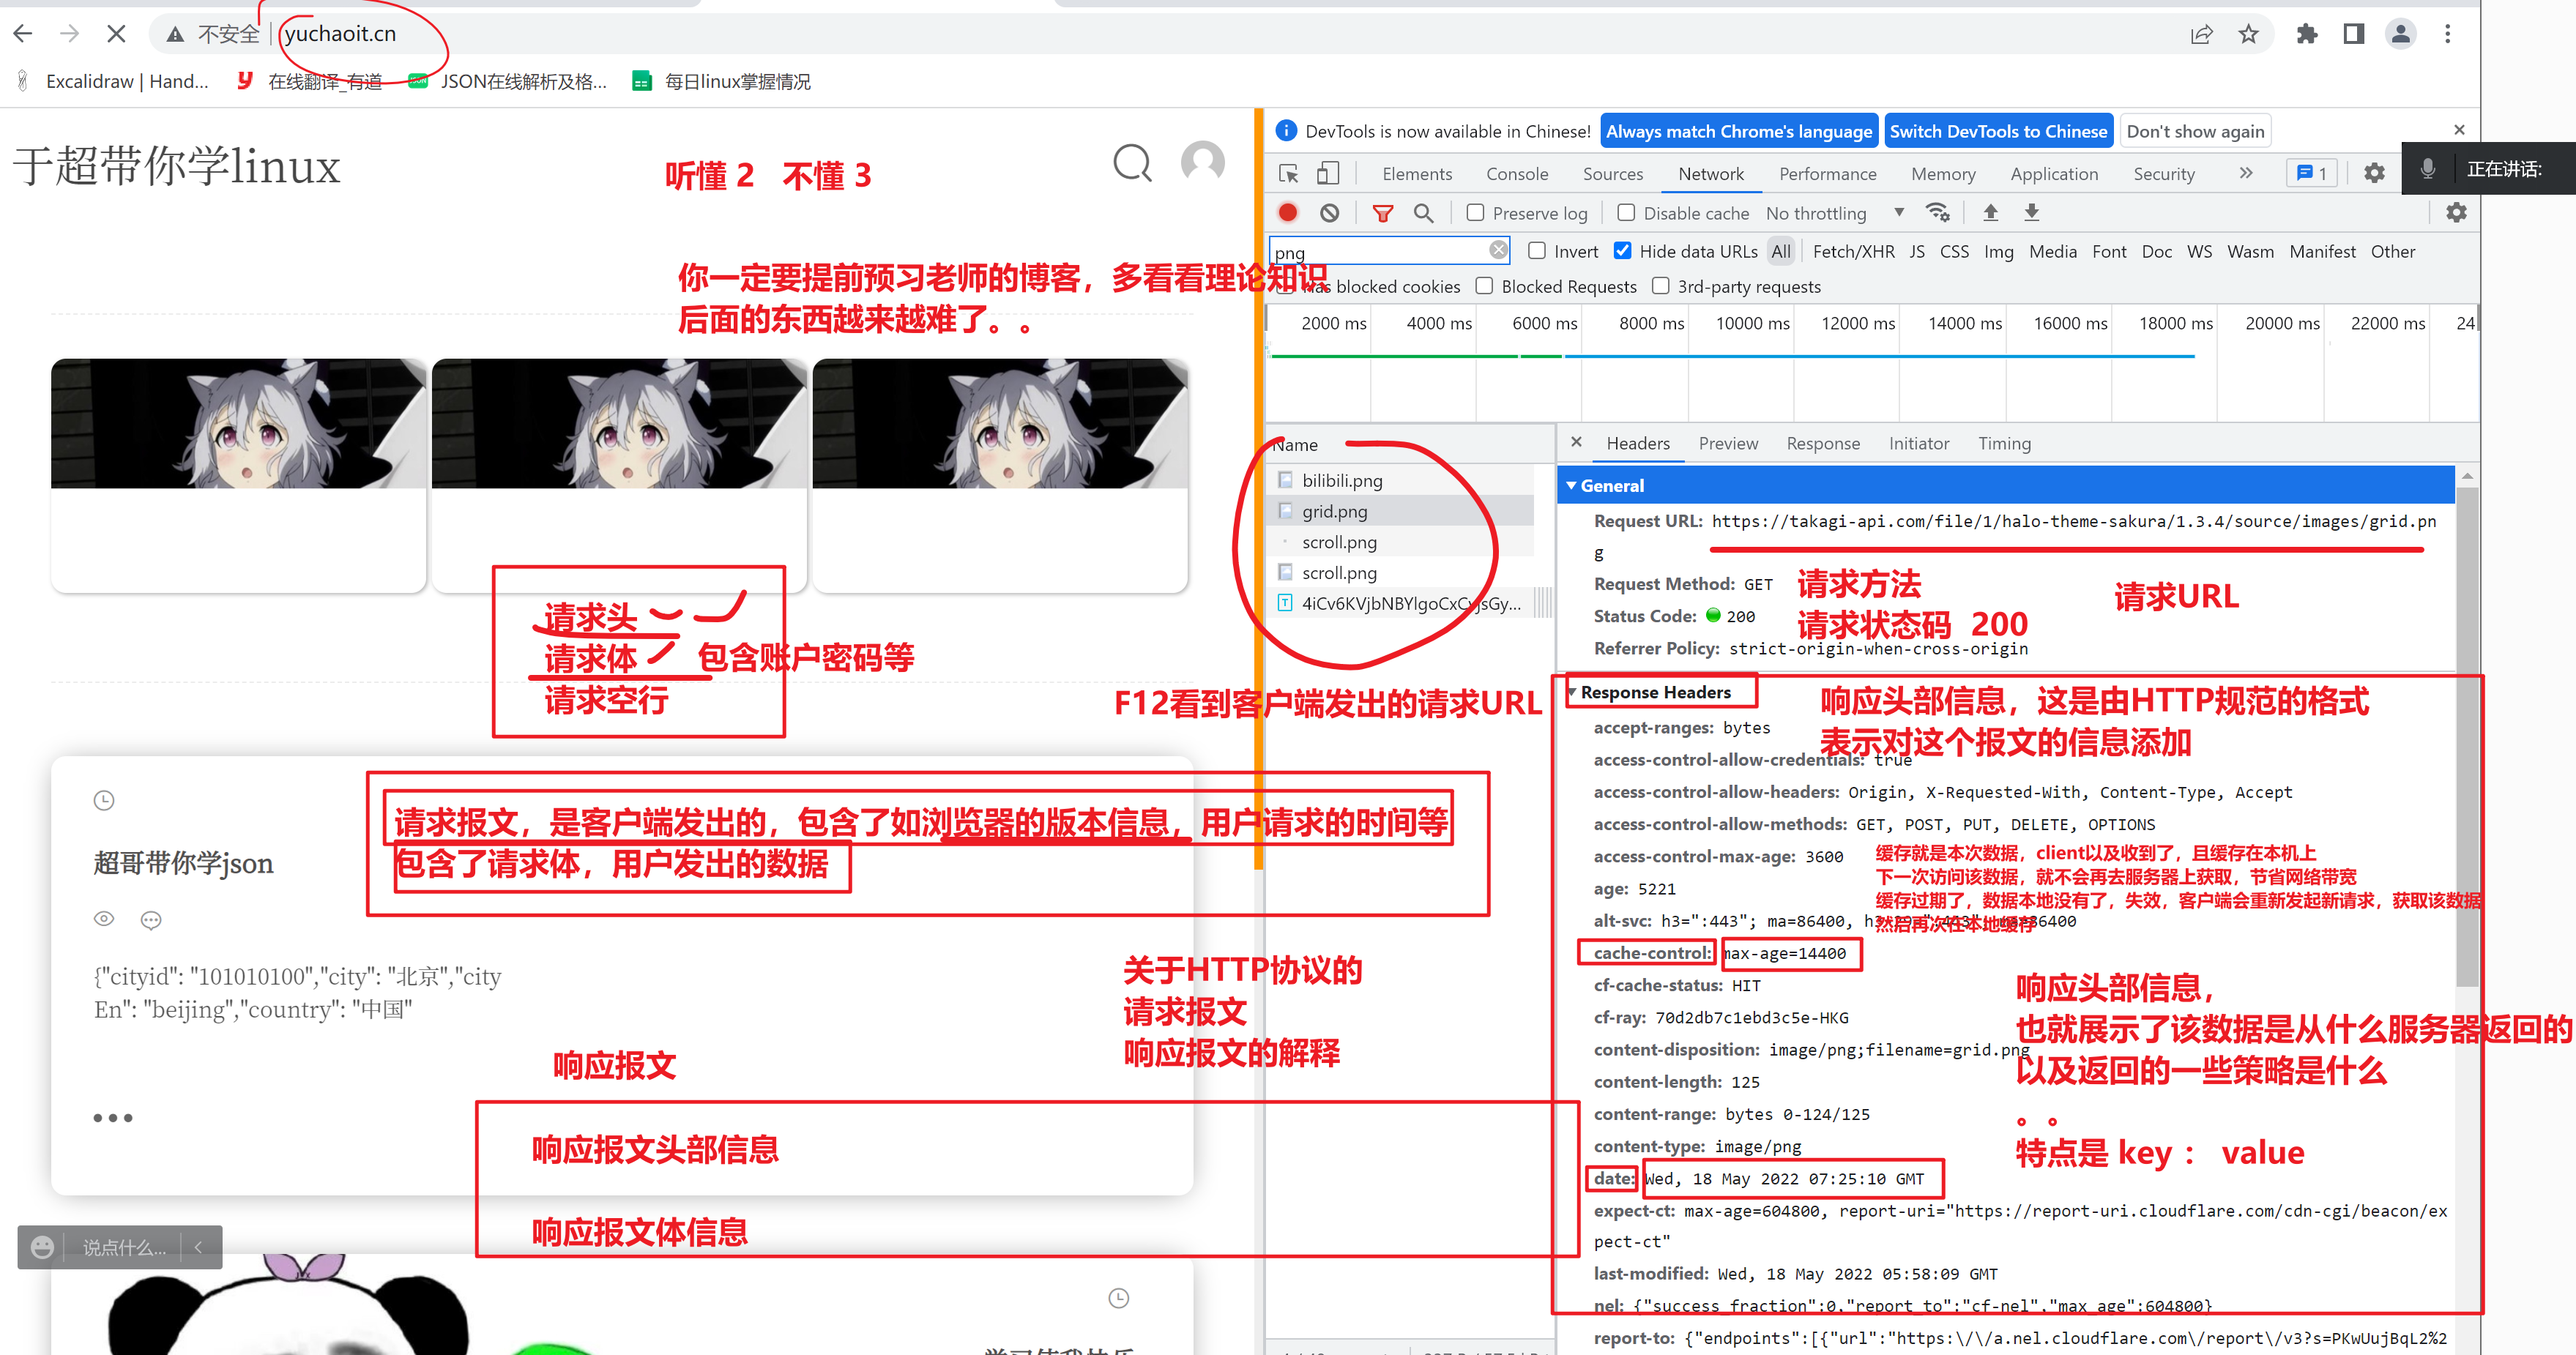Import HAR file with upload arrow

point(1991,212)
